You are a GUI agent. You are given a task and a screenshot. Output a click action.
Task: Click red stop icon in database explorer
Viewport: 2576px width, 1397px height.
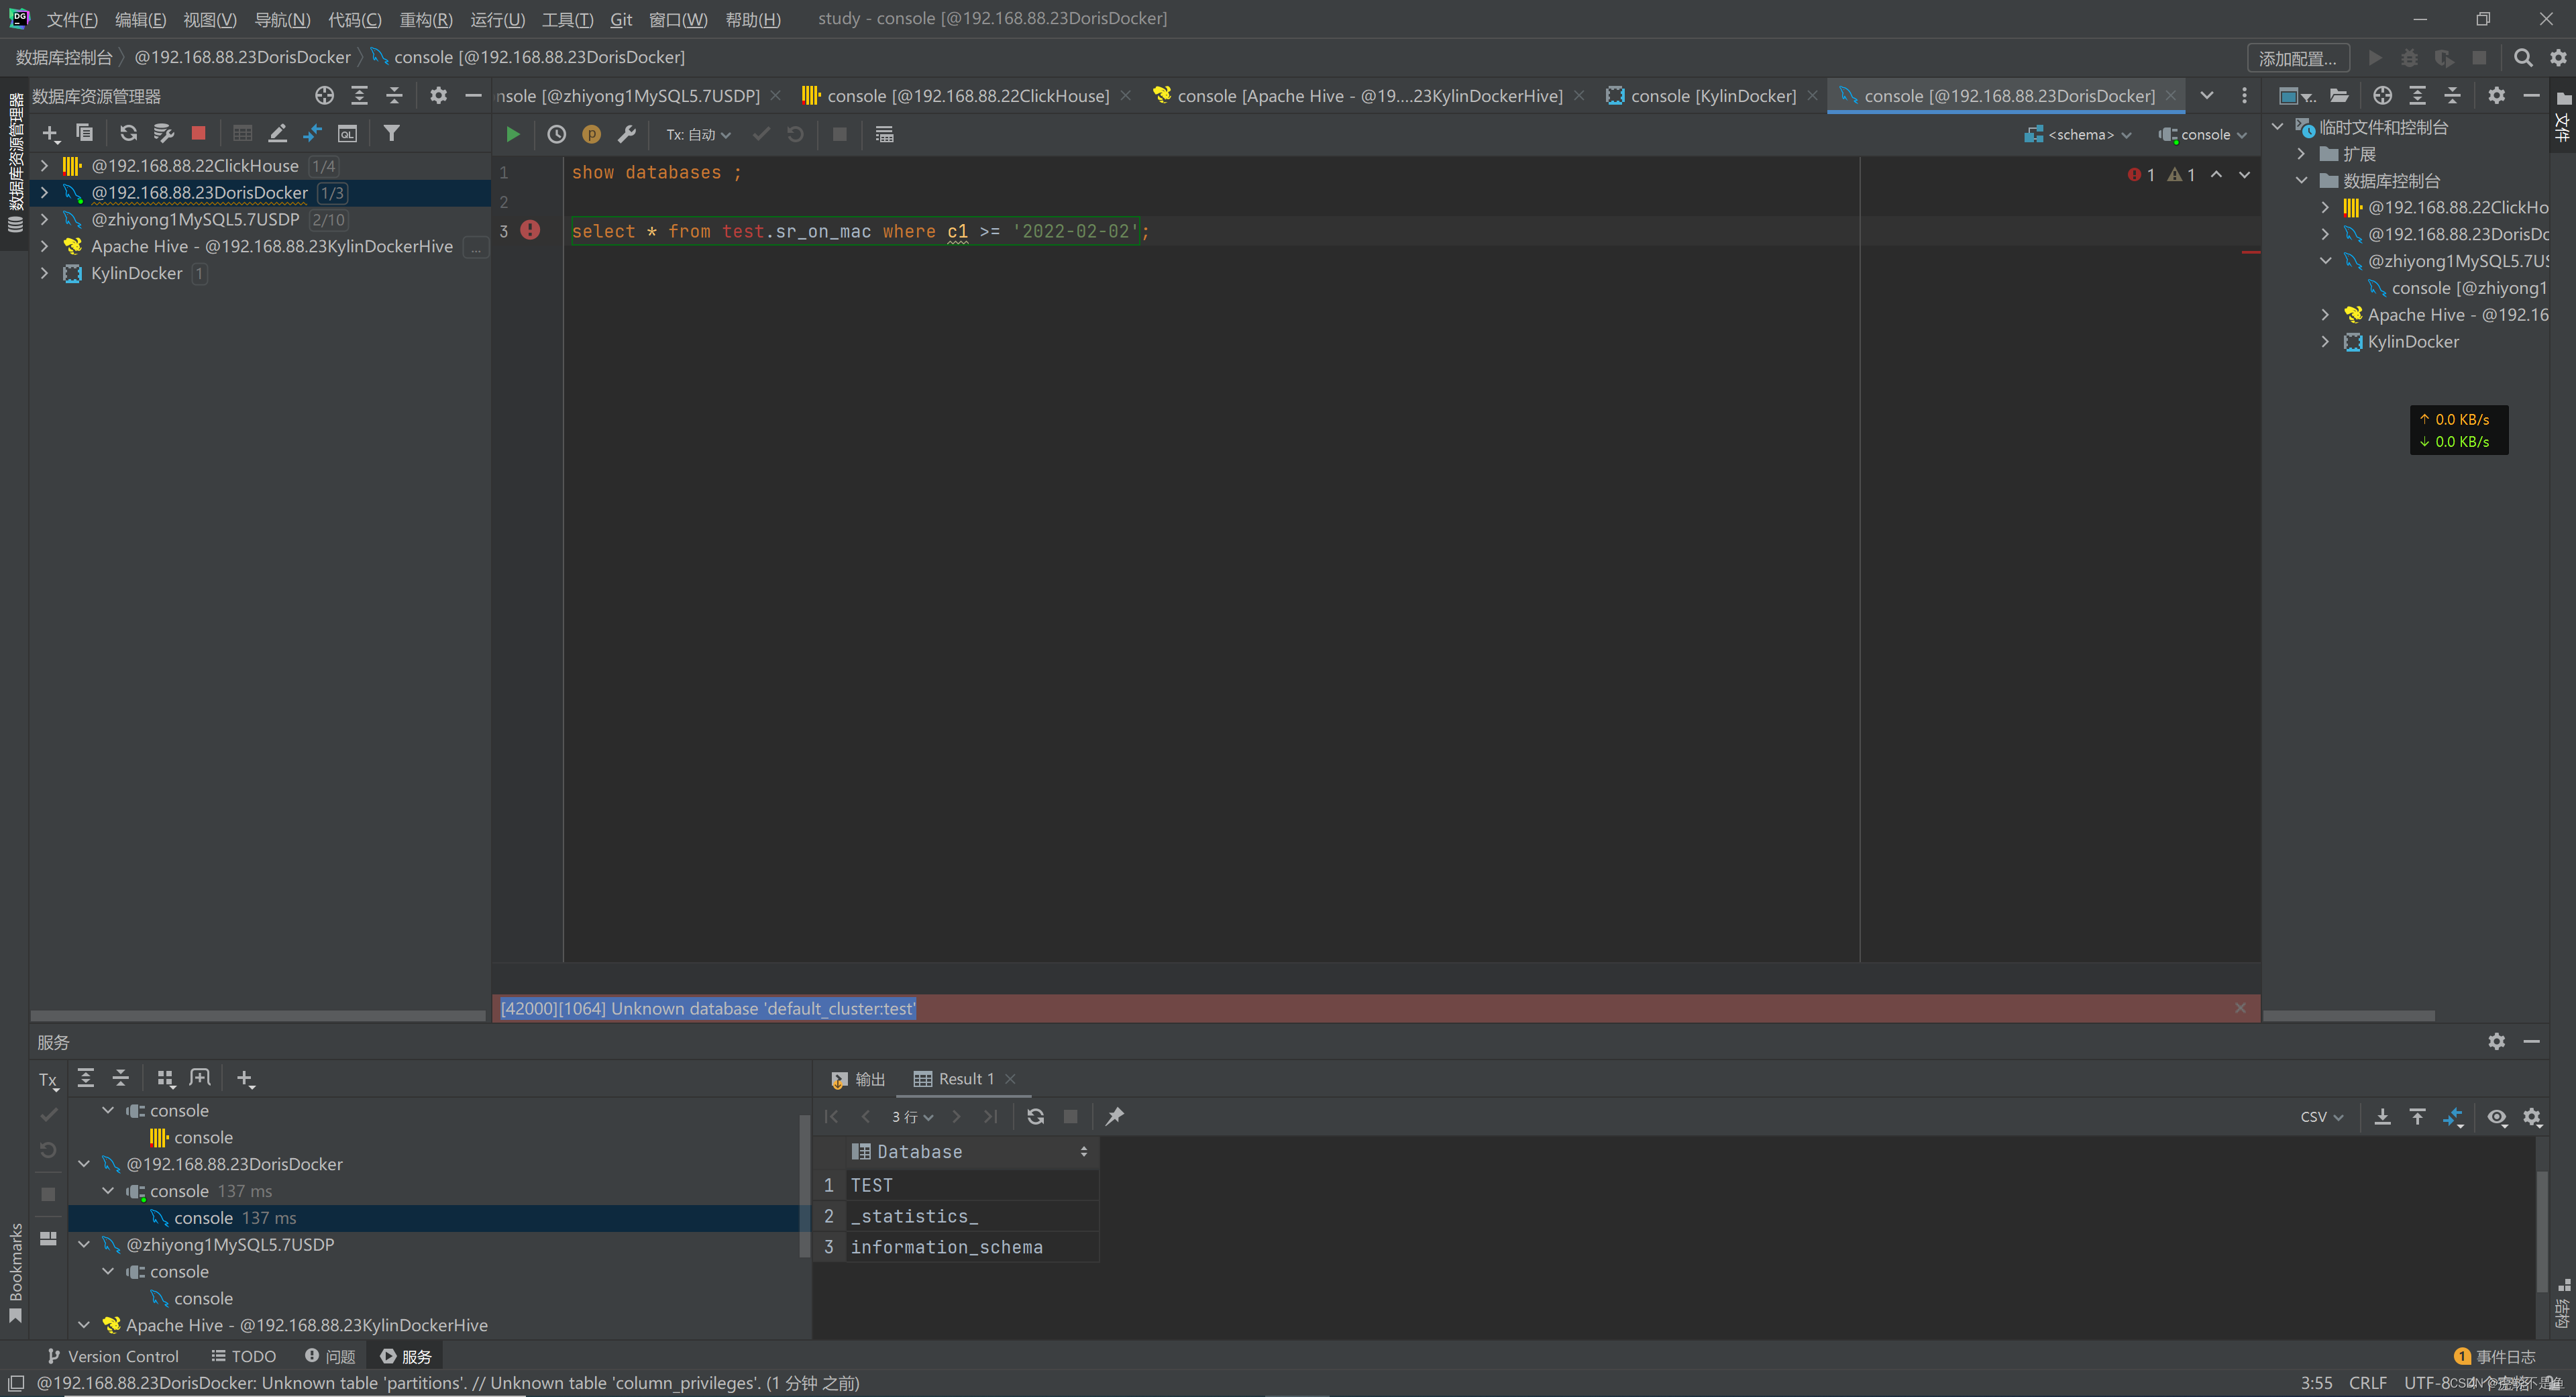click(x=198, y=133)
